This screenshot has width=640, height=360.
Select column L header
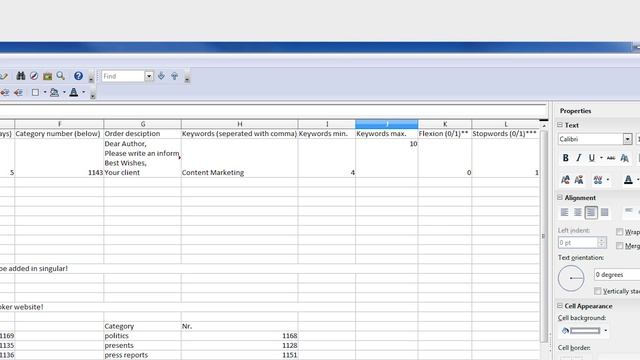506,124
